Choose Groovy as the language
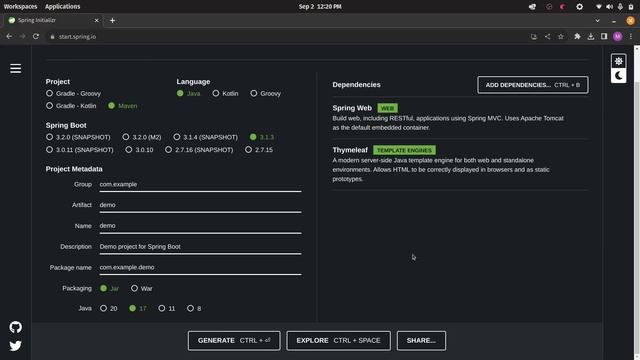The width and height of the screenshot is (640, 360). pyautogui.click(x=266, y=93)
